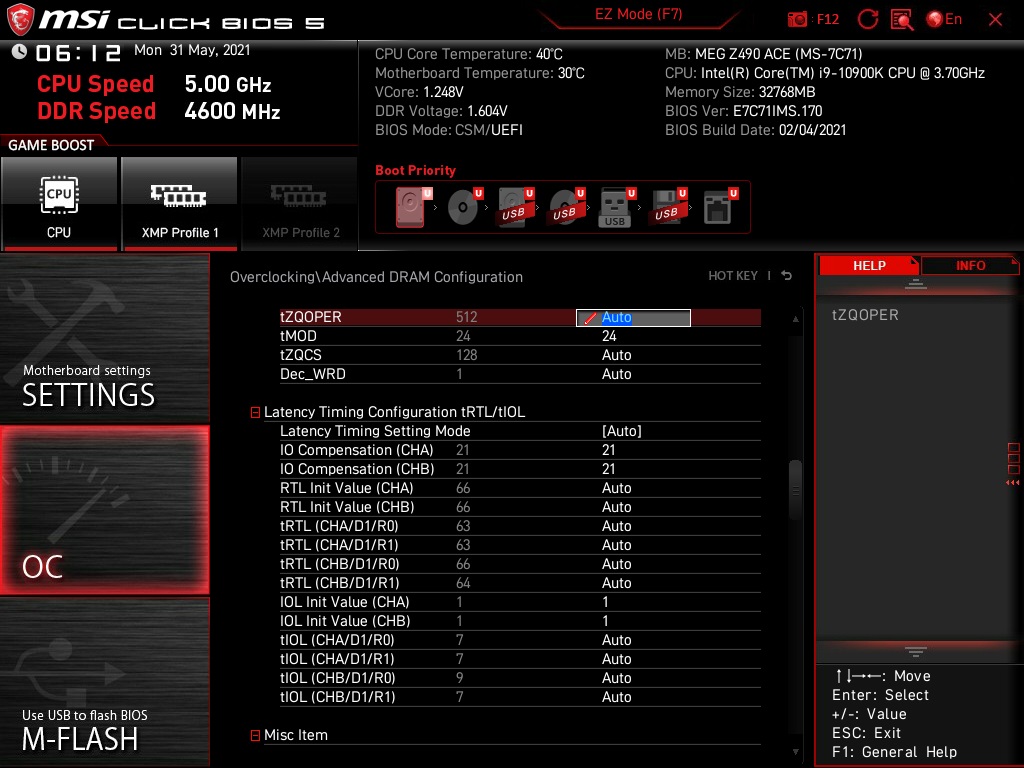Collapse Latency Timing Configuration tRTL/tIOL section
Screen dimensions: 1024x768
[x=255, y=412]
